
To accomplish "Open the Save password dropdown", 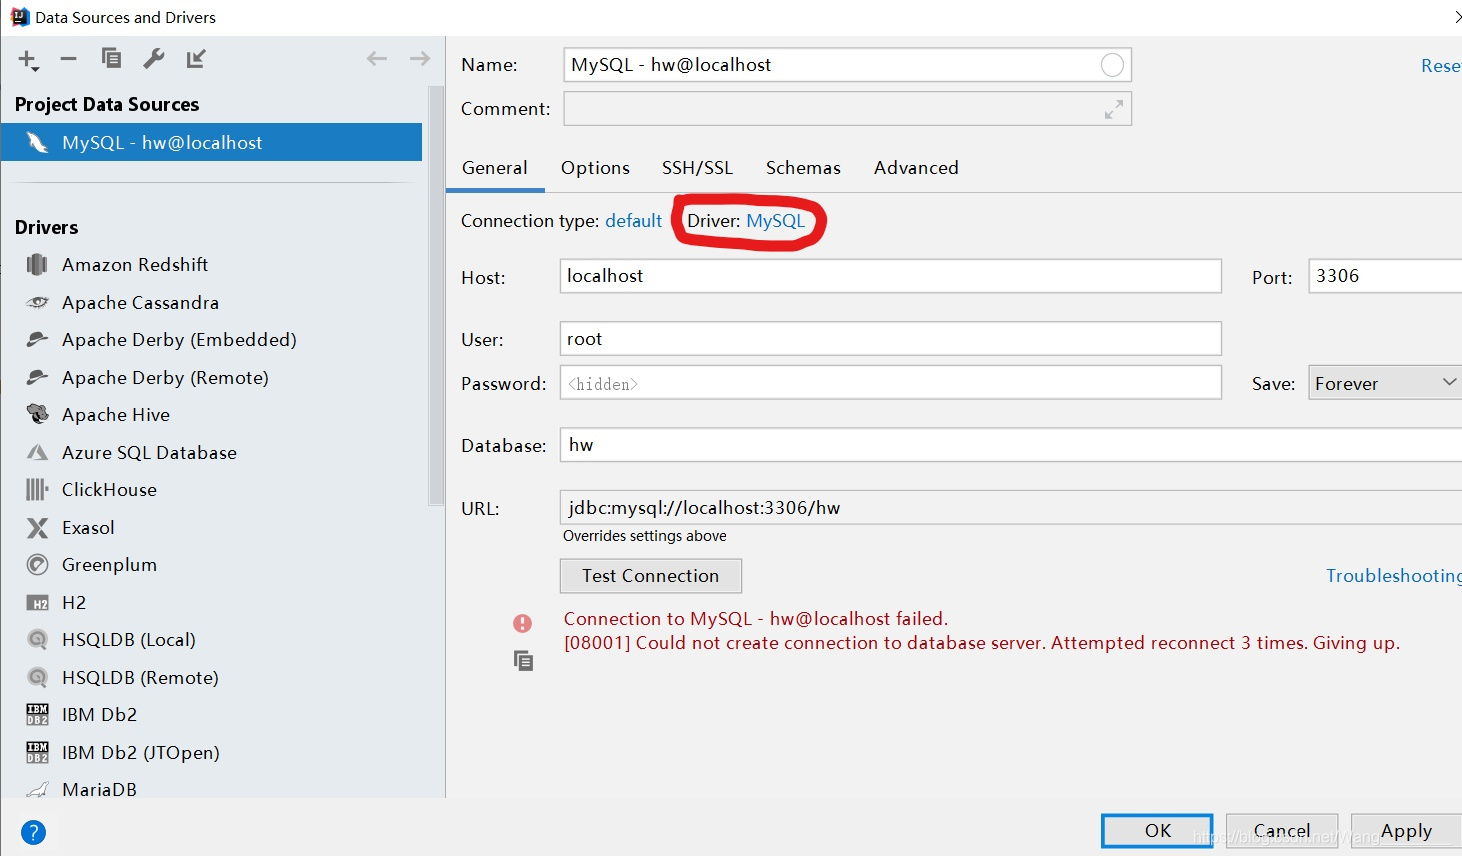I will pyautogui.click(x=1385, y=383).
